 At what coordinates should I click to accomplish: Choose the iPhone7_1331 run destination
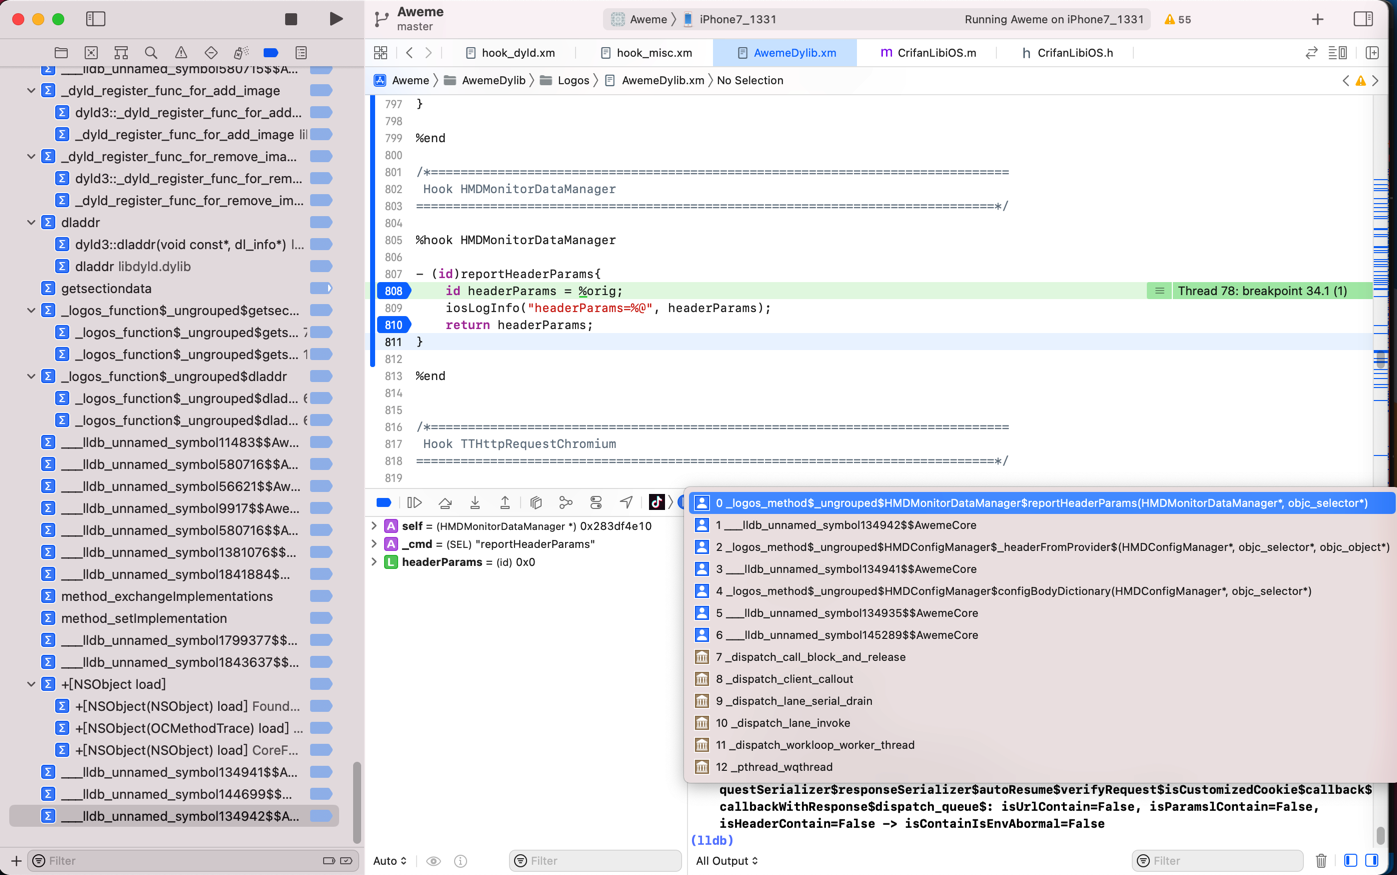coord(729,19)
